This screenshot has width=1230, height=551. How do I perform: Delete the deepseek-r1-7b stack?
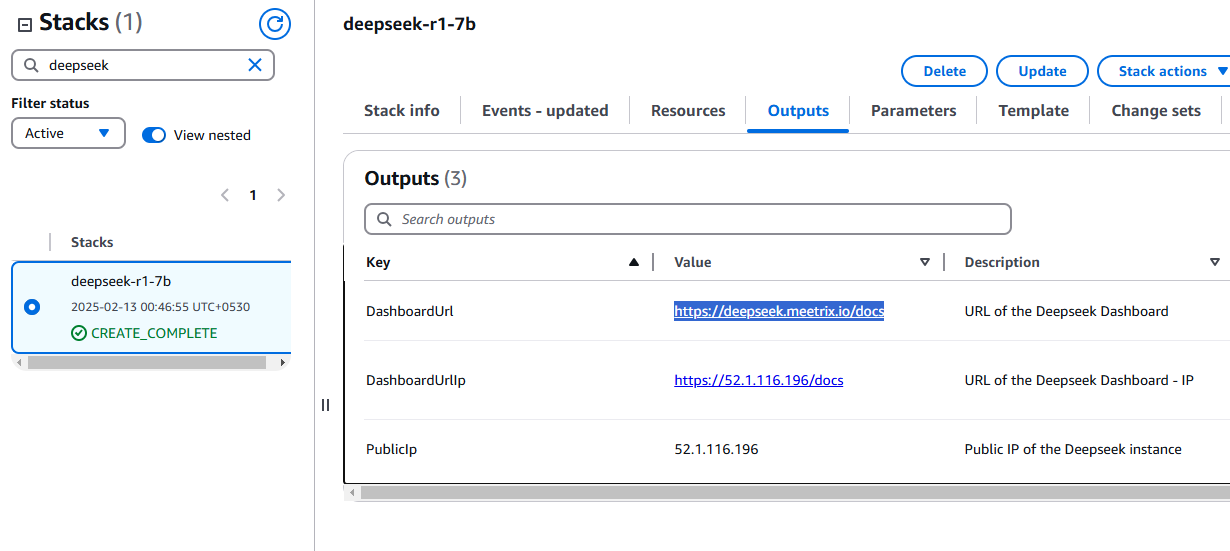(945, 71)
